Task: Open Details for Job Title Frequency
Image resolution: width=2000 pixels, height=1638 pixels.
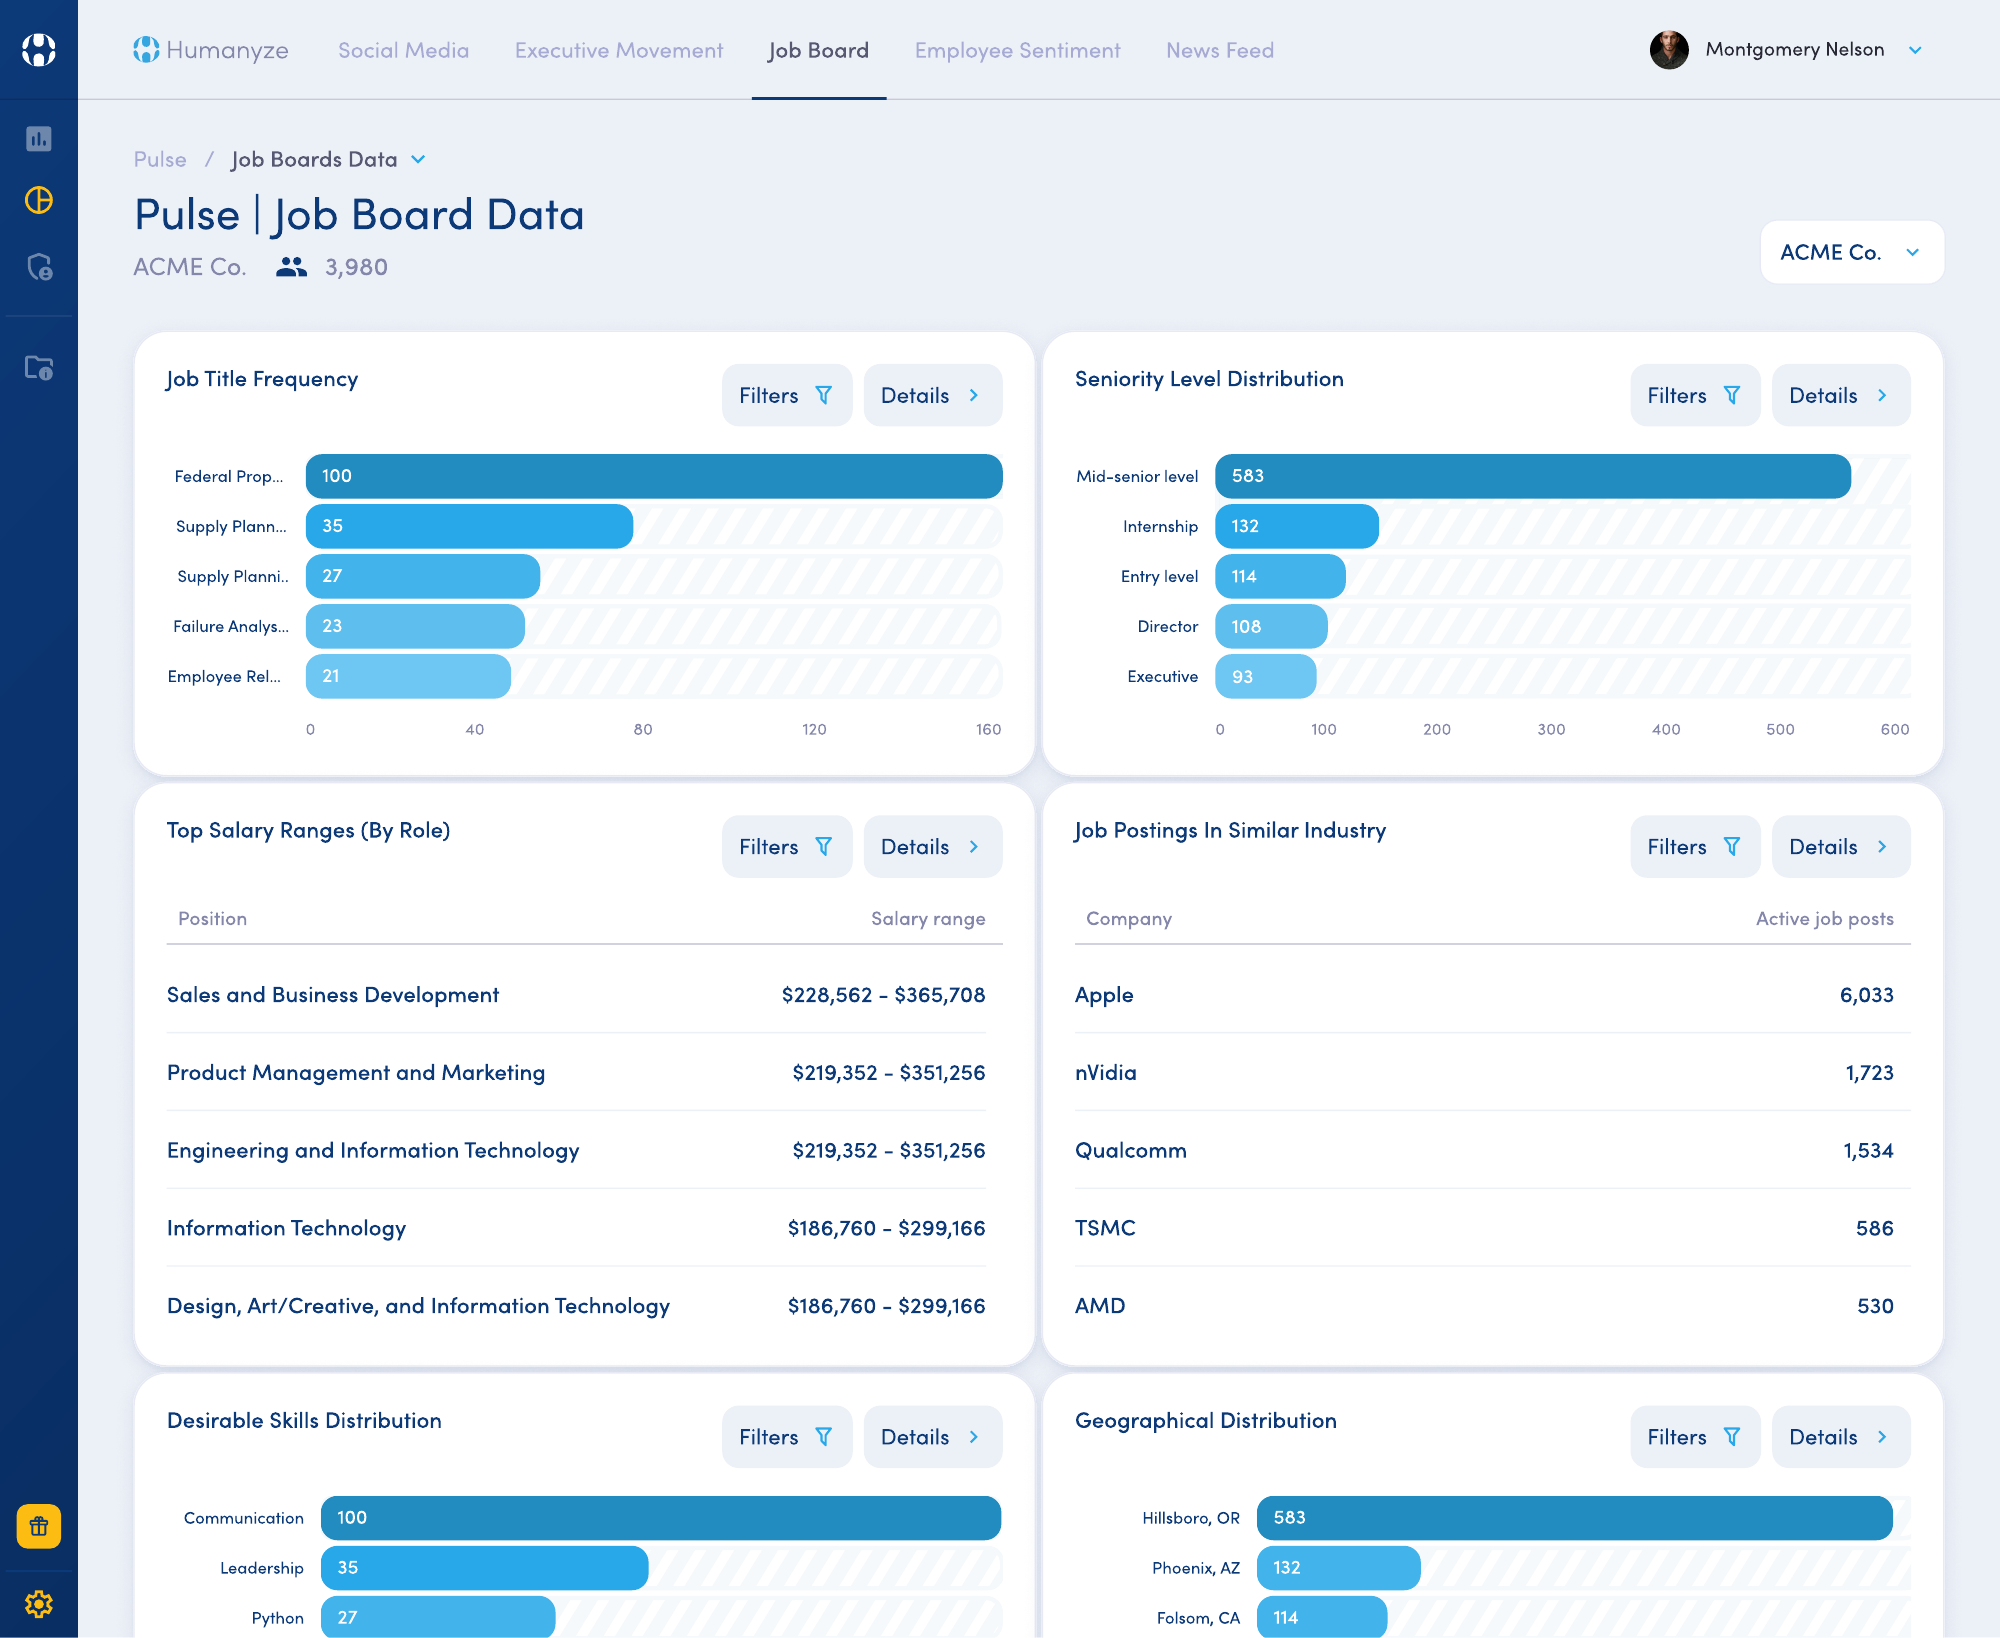Action: point(933,395)
